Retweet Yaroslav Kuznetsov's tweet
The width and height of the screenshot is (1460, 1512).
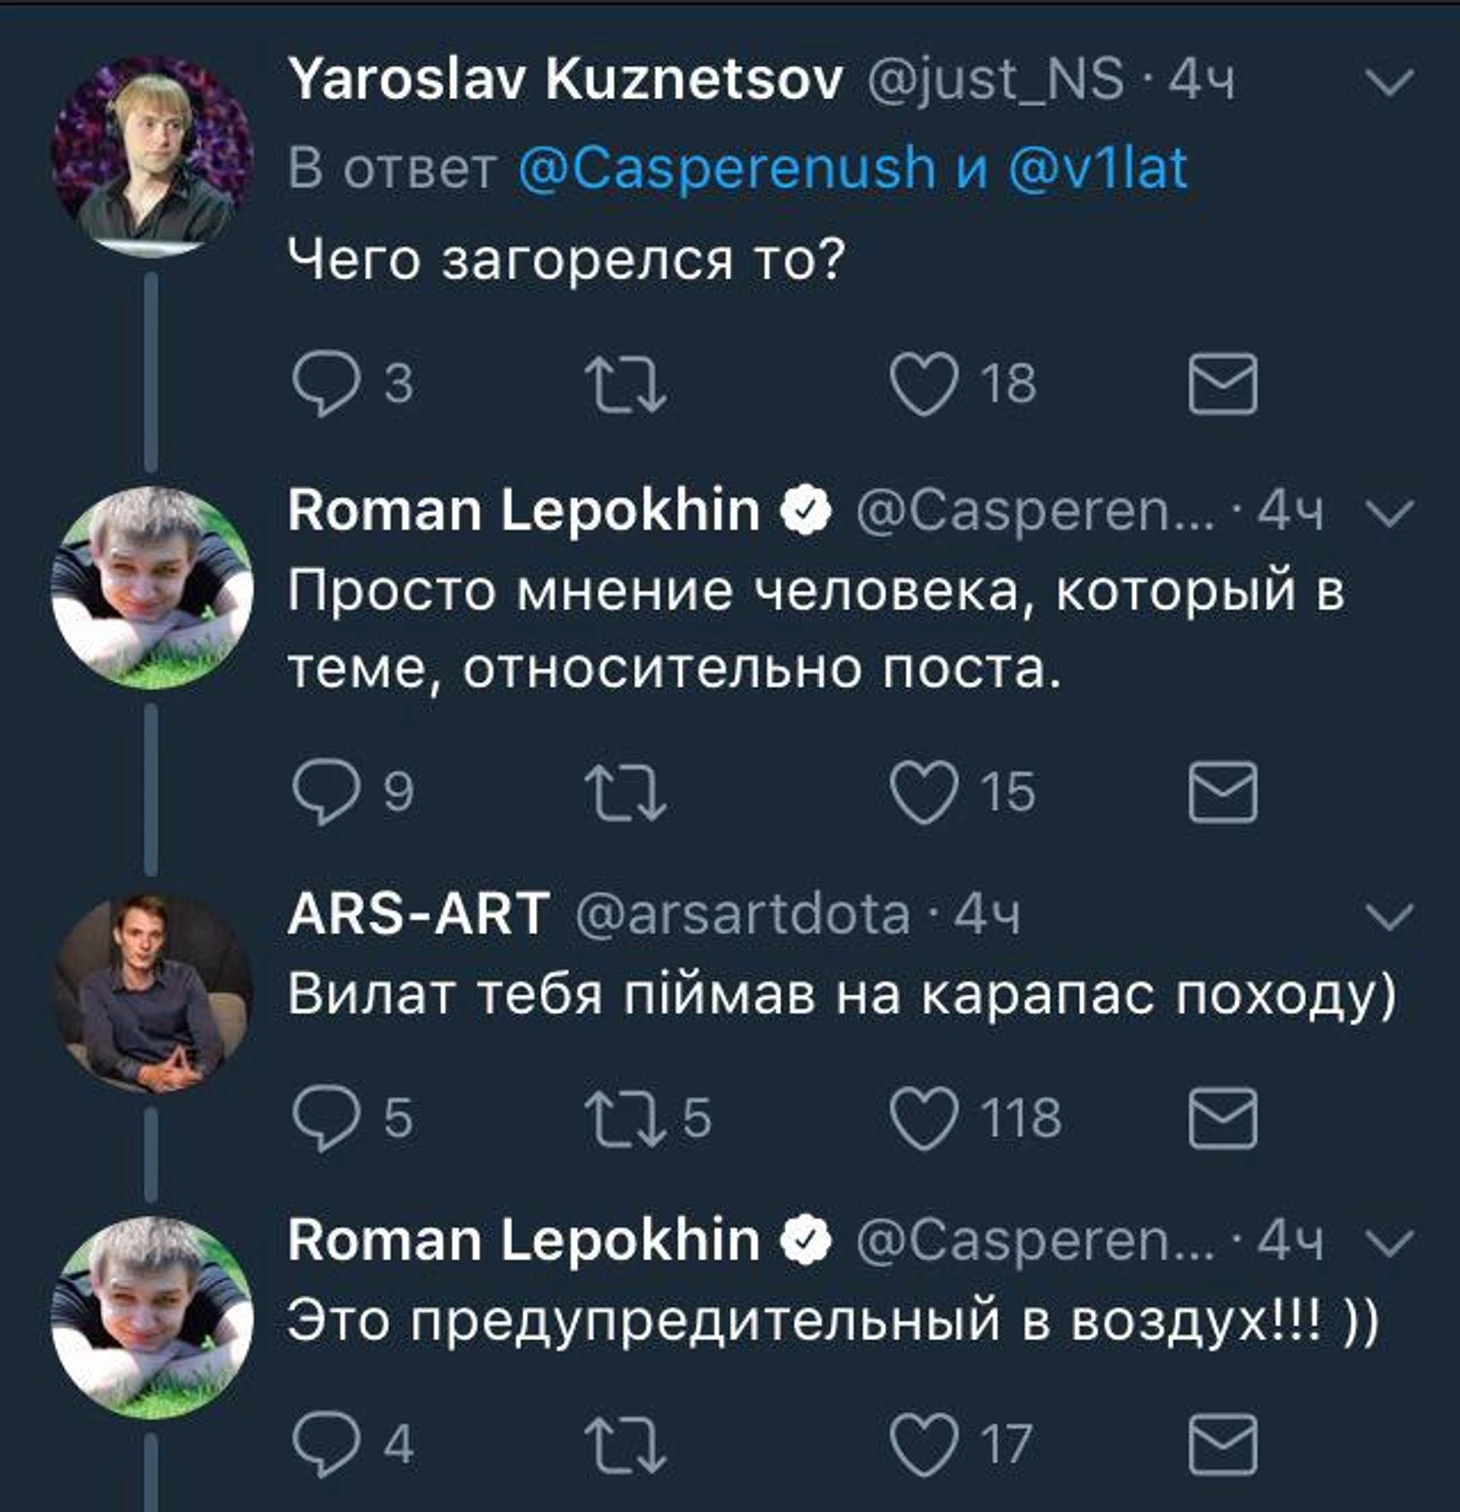point(625,385)
